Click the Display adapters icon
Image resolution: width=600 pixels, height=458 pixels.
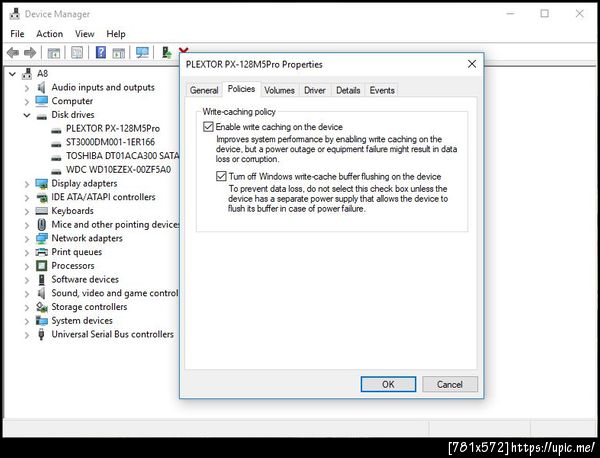(x=41, y=184)
